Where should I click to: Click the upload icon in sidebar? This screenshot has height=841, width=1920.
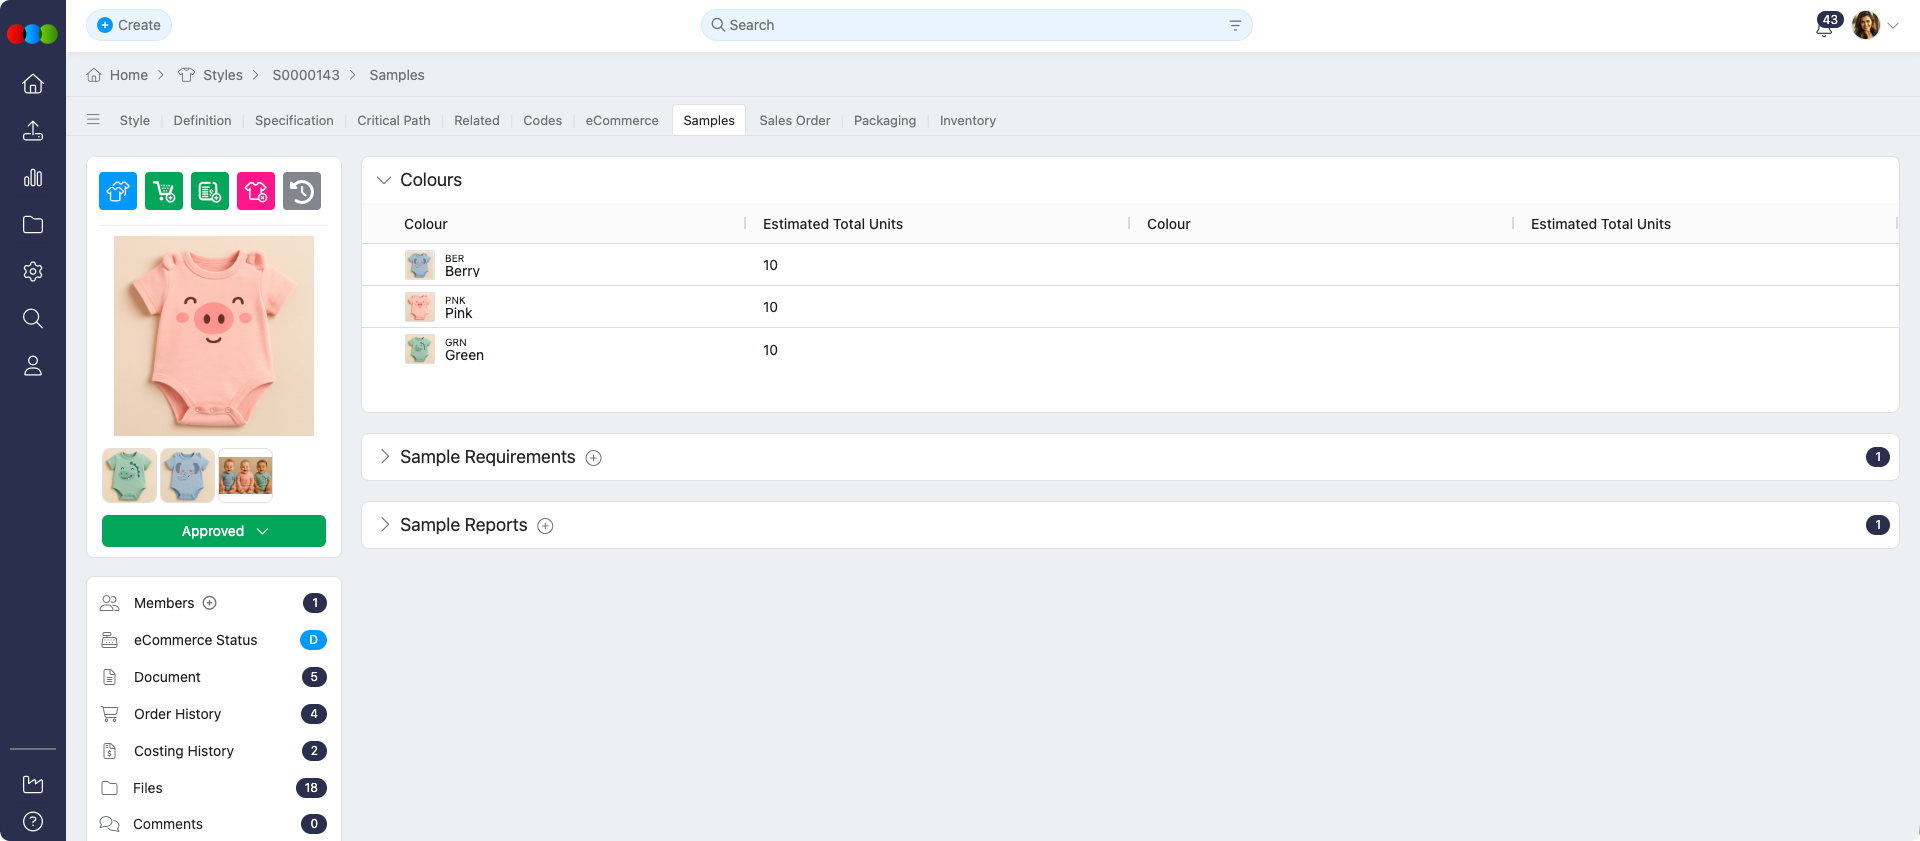[33, 131]
